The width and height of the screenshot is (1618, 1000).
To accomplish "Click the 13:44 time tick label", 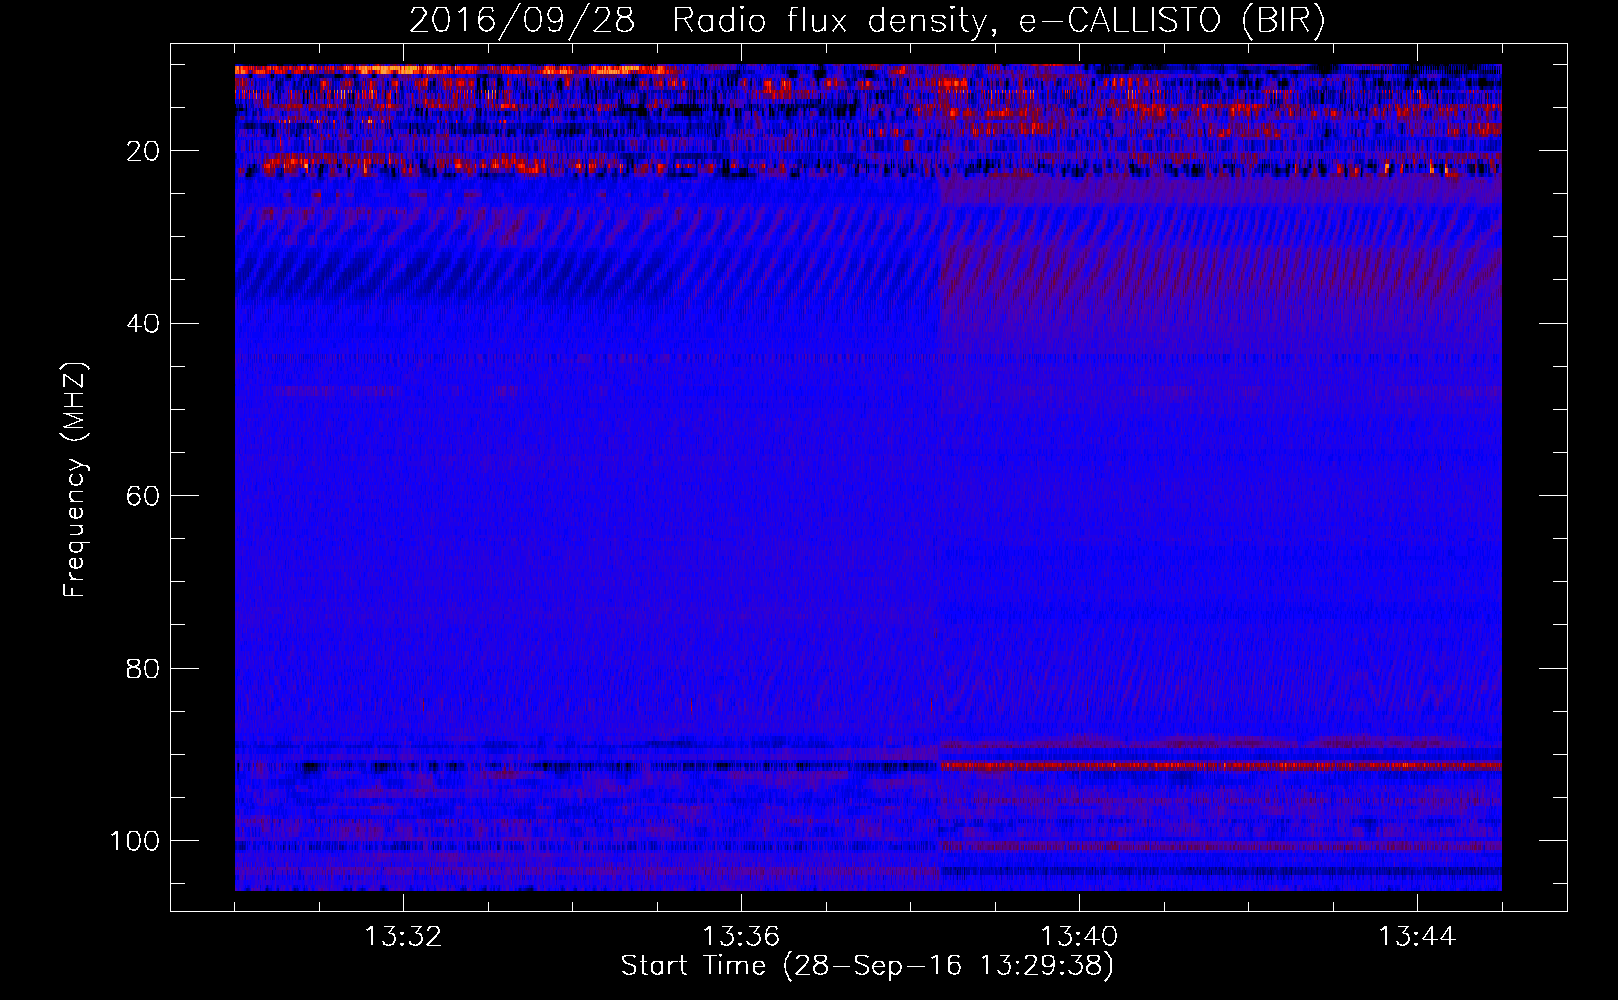I will coord(1417,937).
